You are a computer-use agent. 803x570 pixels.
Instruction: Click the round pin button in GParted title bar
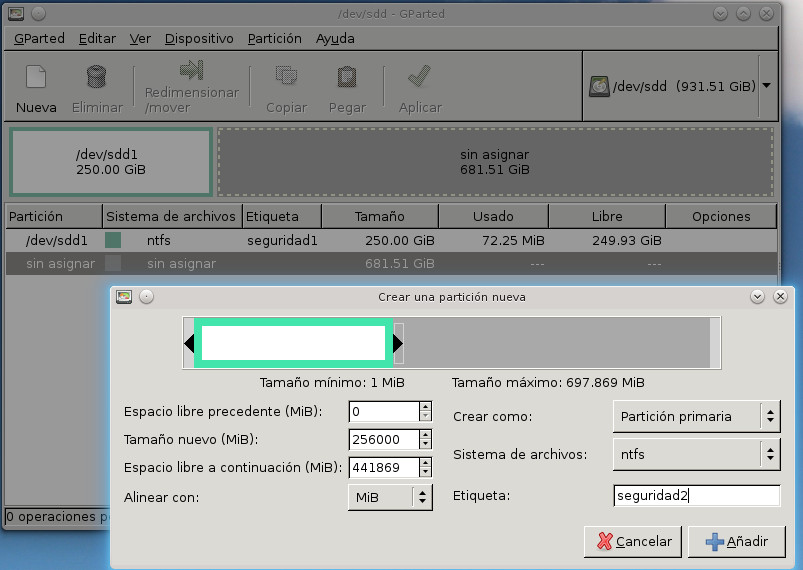click(38, 14)
